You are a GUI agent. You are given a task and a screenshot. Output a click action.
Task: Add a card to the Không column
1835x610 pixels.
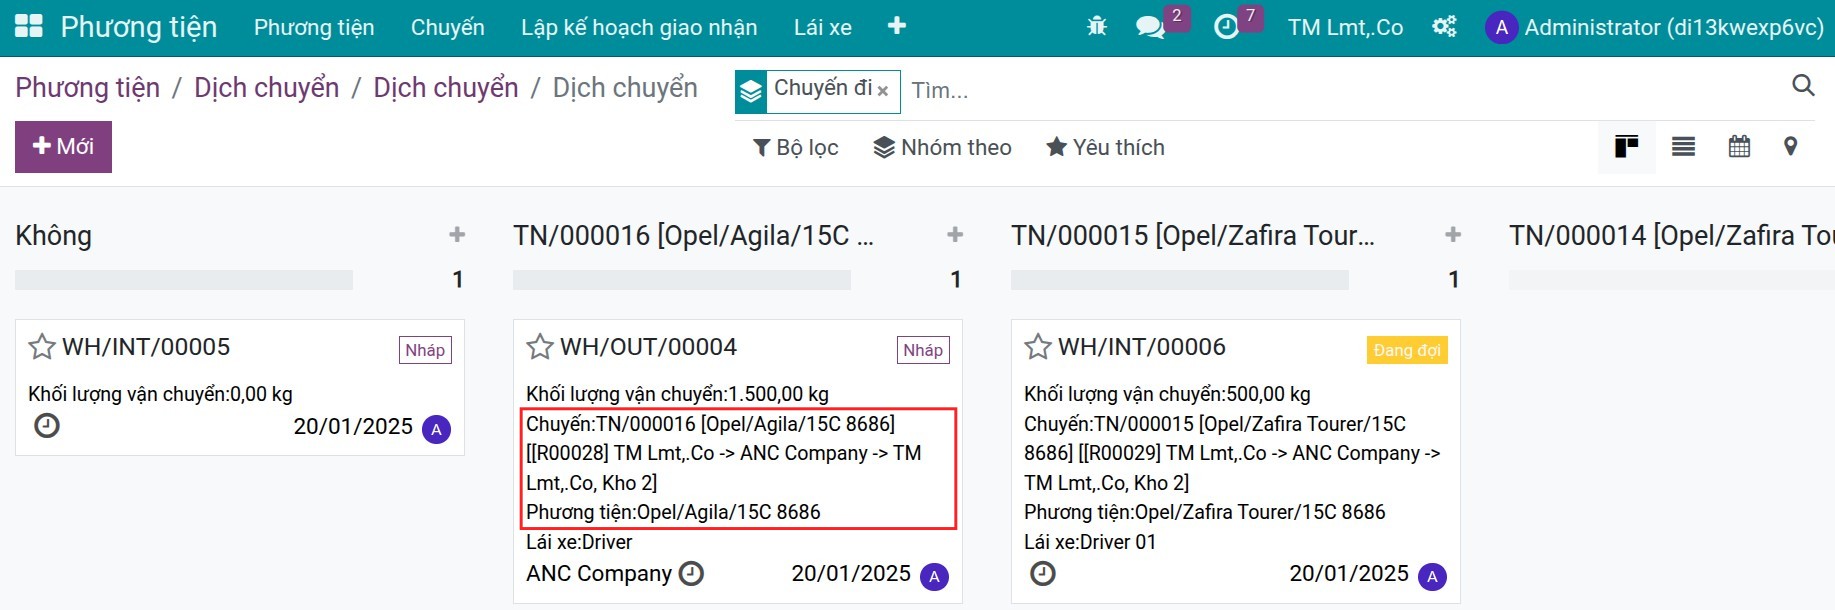click(457, 235)
